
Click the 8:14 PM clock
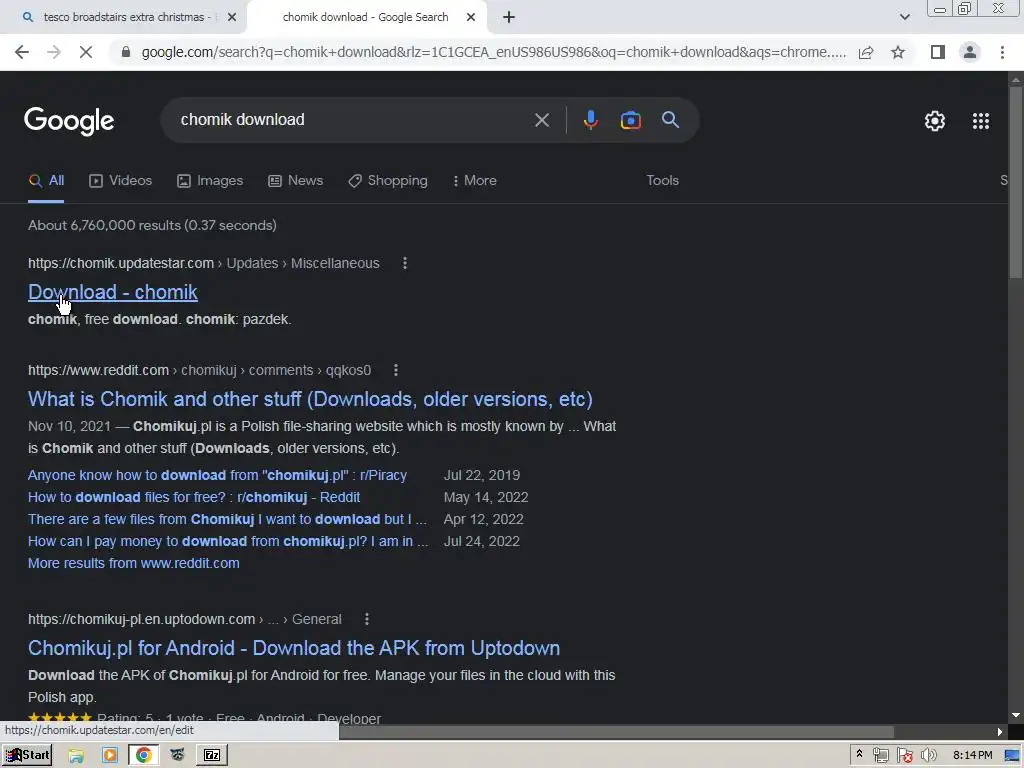972,755
